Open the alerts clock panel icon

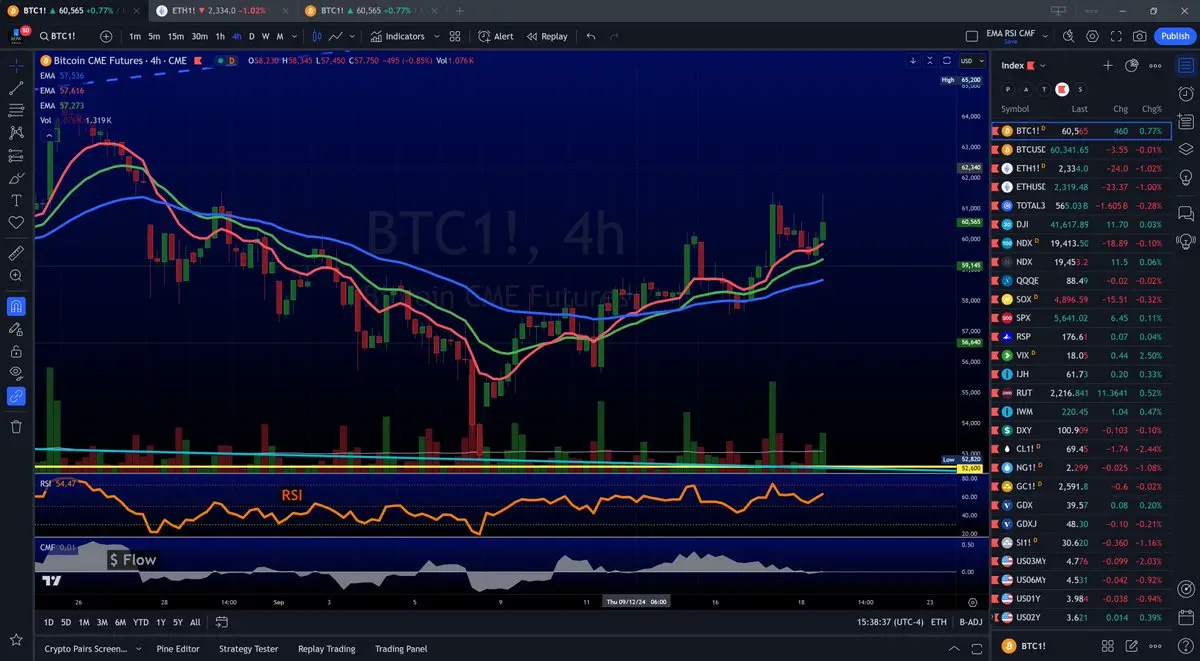pos(1186,95)
